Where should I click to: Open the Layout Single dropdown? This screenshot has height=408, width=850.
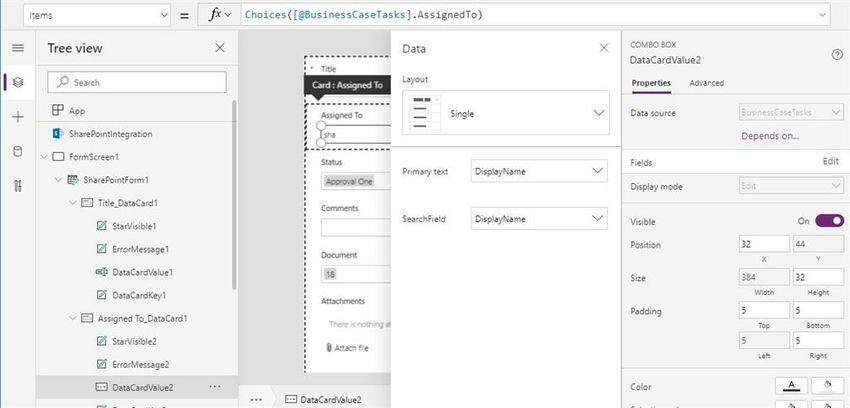tap(506, 113)
